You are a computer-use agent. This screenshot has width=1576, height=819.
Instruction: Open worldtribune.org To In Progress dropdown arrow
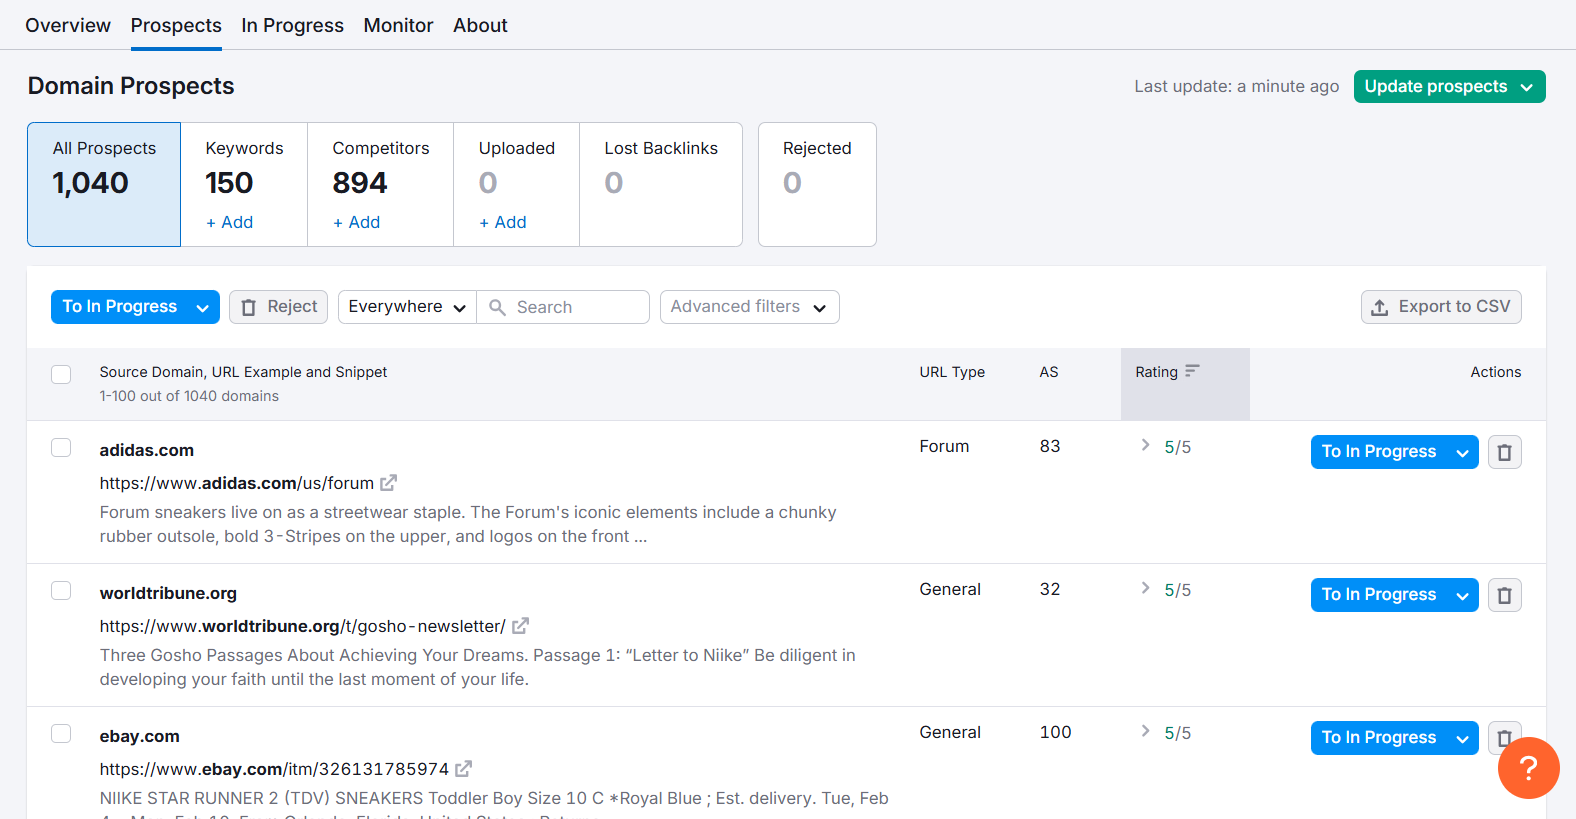click(x=1462, y=596)
